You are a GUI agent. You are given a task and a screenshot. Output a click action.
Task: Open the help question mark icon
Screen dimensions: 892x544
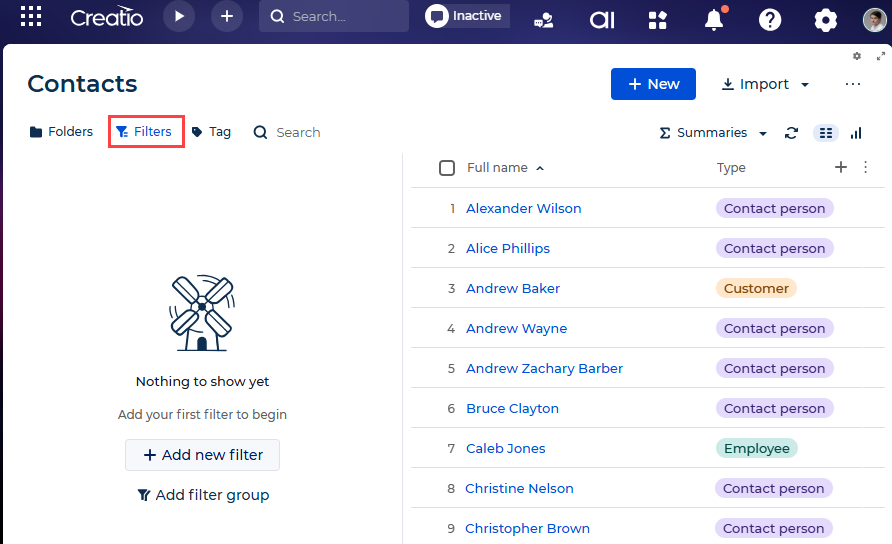pyautogui.click(x=770, y=20)
